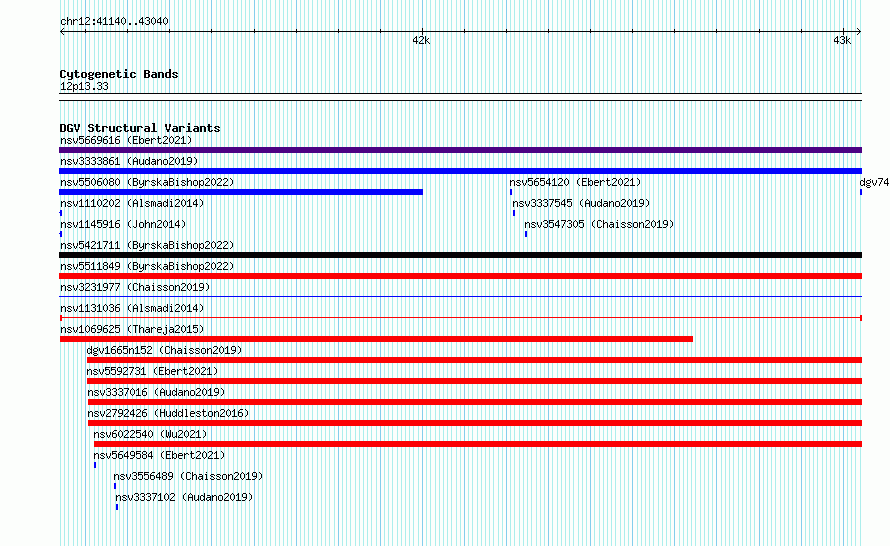Click the red nsv2792426 variant bar
The height and width of the screenshot is (546, 890).
click(475, 423)
